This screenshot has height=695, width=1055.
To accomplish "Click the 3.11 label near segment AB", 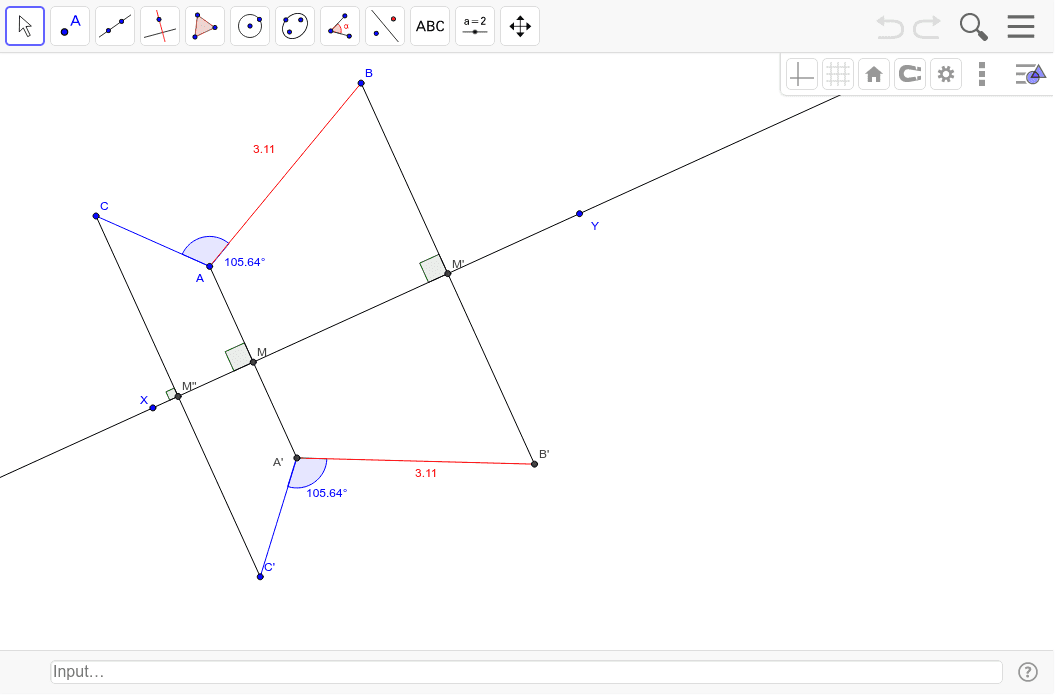I will click(264, 149).
